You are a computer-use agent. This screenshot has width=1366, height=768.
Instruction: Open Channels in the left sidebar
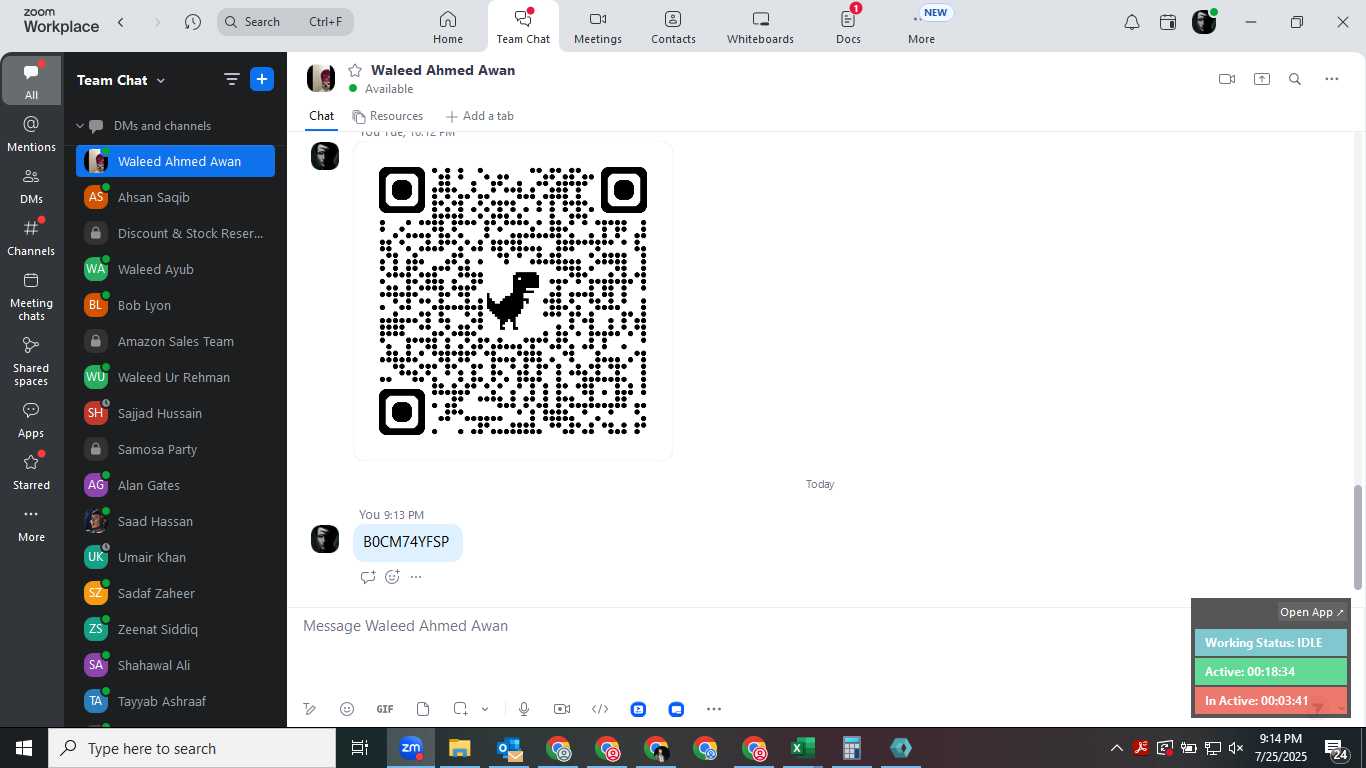point(31,238)
